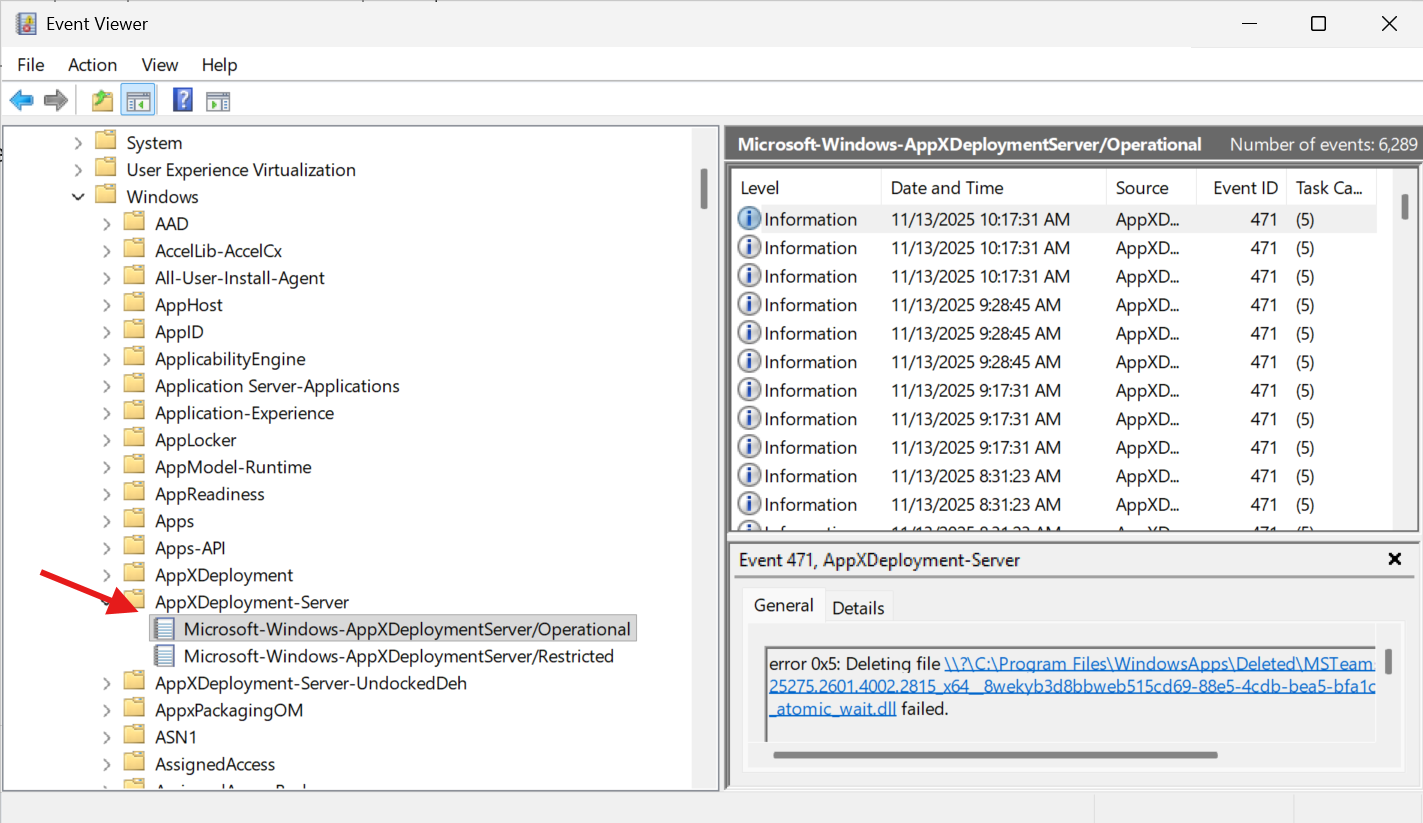Expand the System tree node
1423x823 pixels.
pos(78,142)
